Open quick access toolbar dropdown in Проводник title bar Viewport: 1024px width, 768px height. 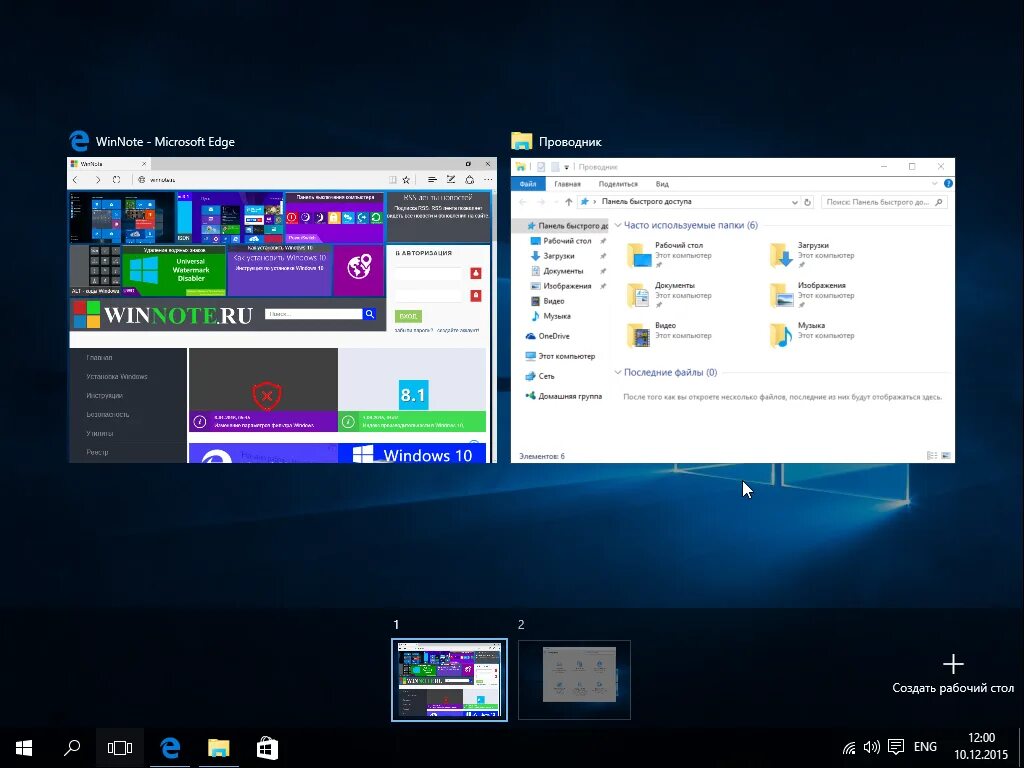tap(567, 167)
